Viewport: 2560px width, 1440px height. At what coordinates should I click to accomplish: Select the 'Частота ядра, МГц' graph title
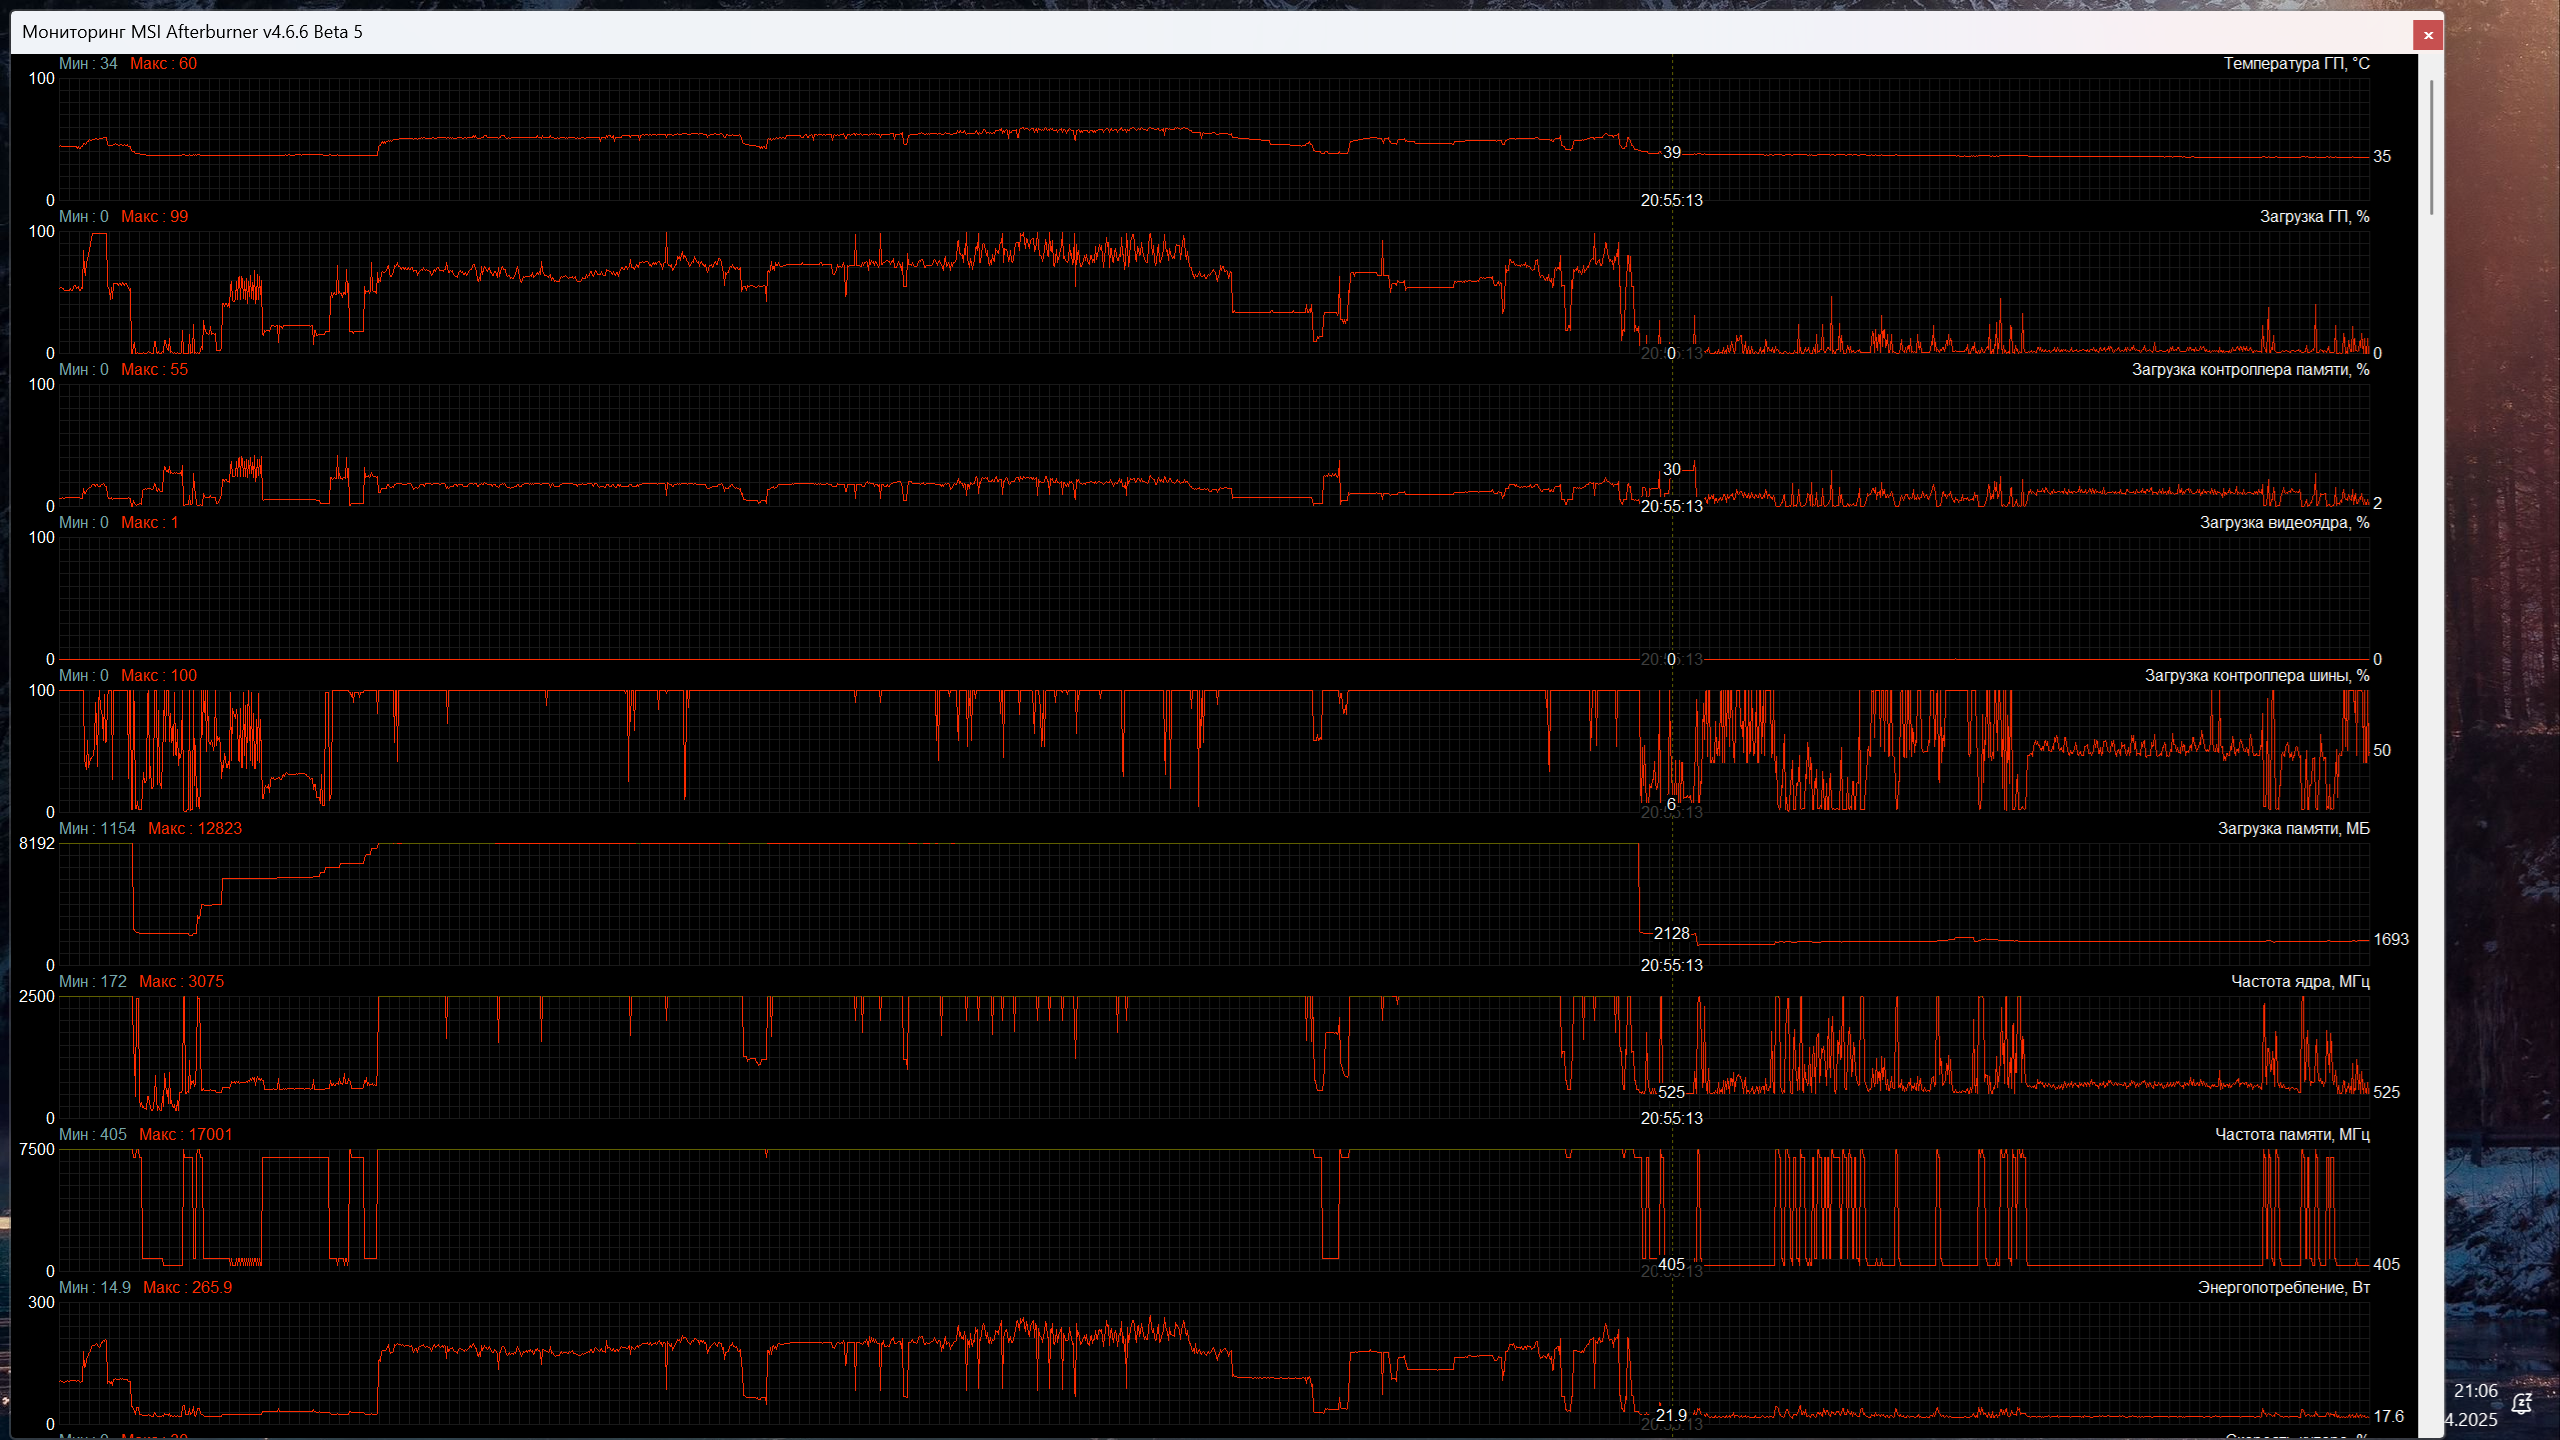coord(2300,982)
